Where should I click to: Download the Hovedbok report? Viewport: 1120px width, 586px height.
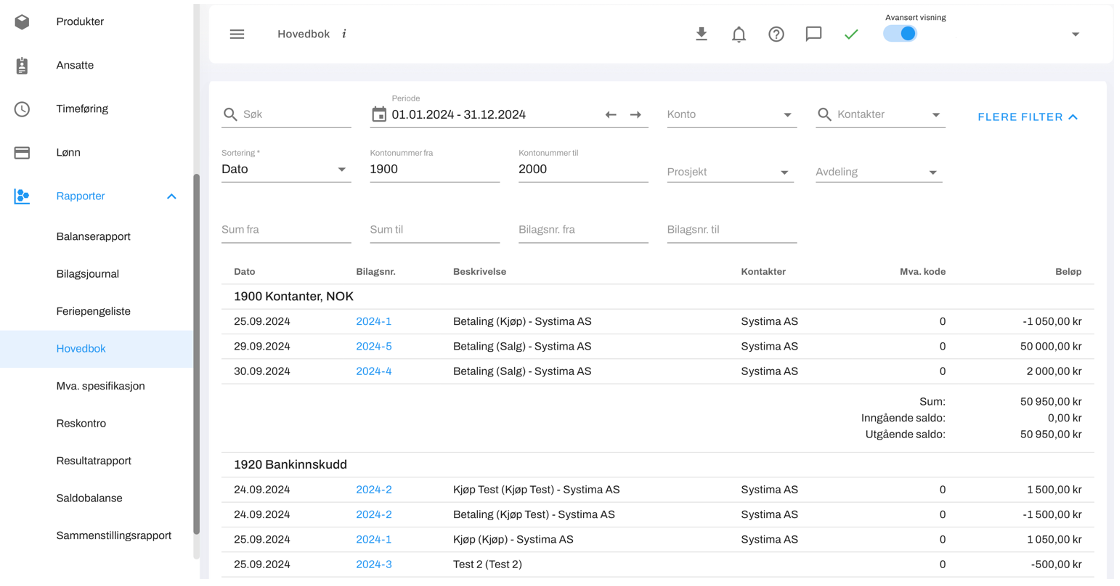[x=701, y=34]
